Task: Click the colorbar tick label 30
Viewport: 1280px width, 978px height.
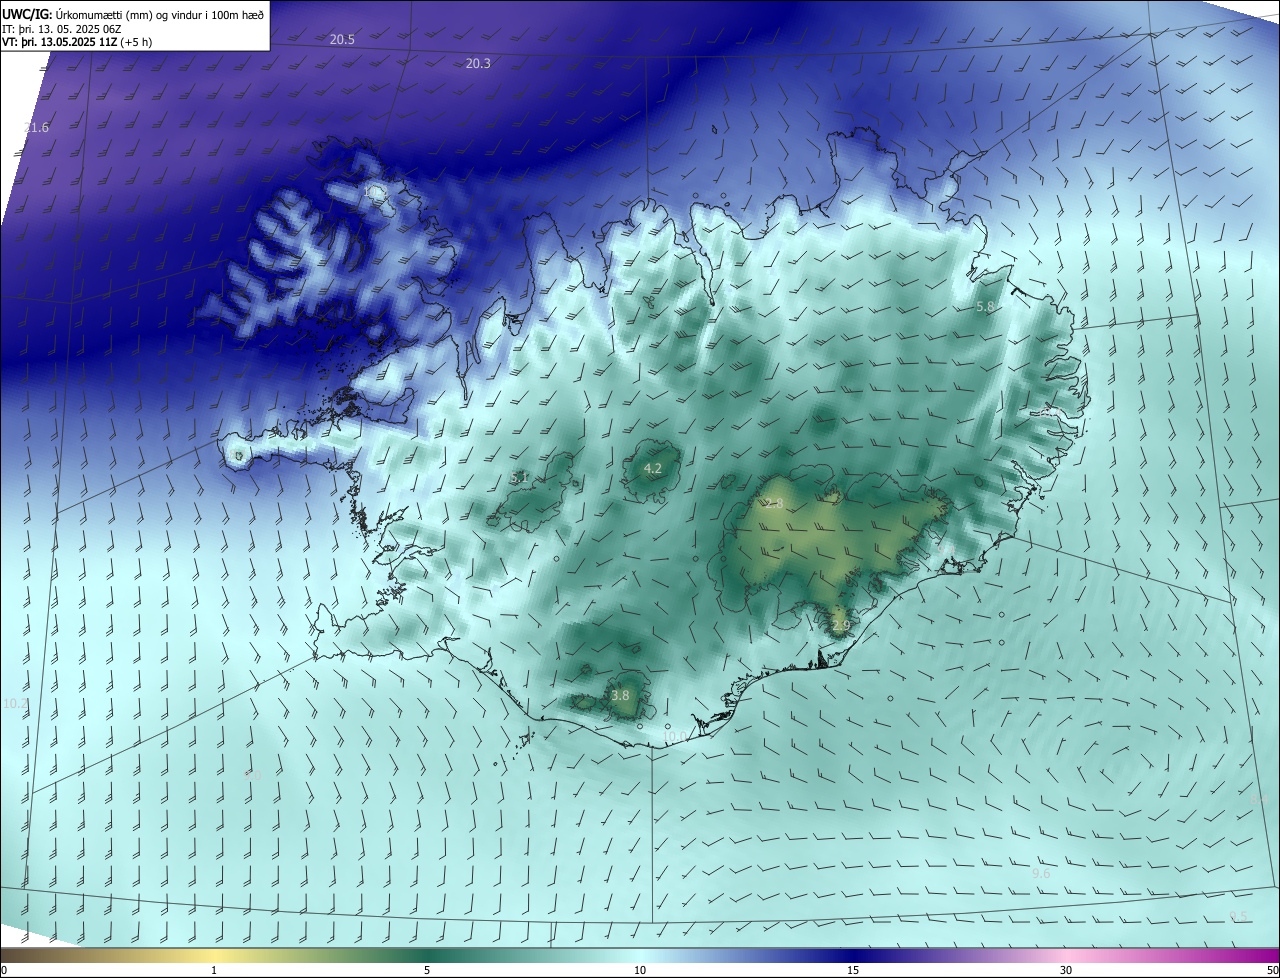Action: [1066, 971]
